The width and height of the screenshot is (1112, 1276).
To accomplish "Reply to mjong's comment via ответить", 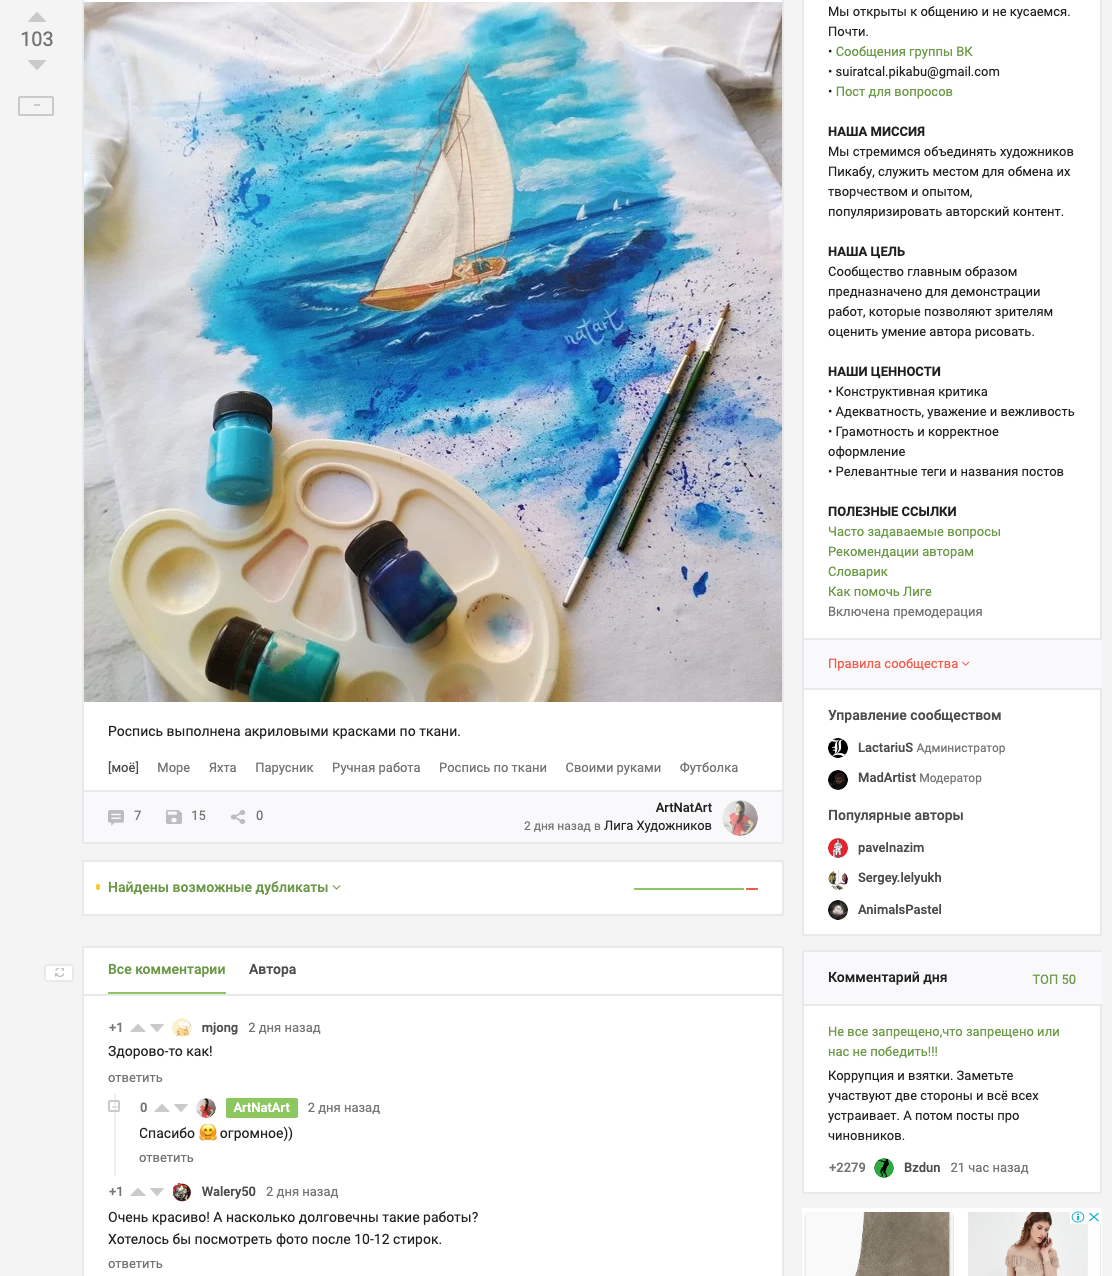I will coord(135,1078).
